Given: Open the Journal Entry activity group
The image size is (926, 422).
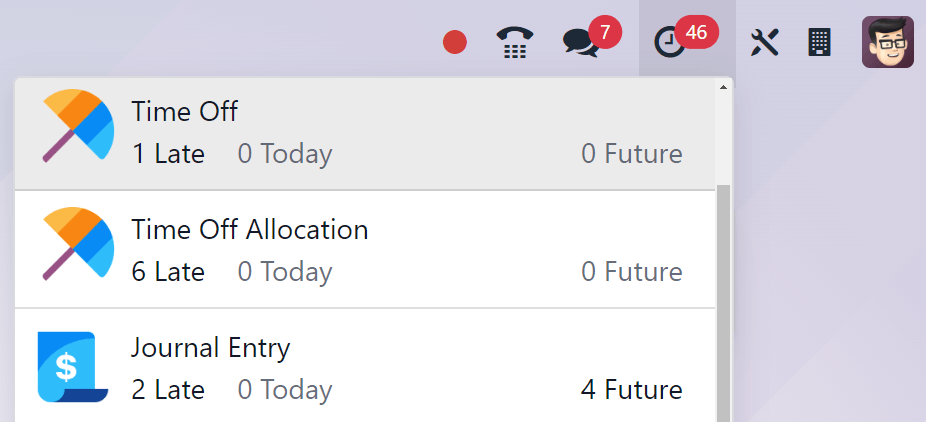Looking at the screenshot, I should (211, 348).
